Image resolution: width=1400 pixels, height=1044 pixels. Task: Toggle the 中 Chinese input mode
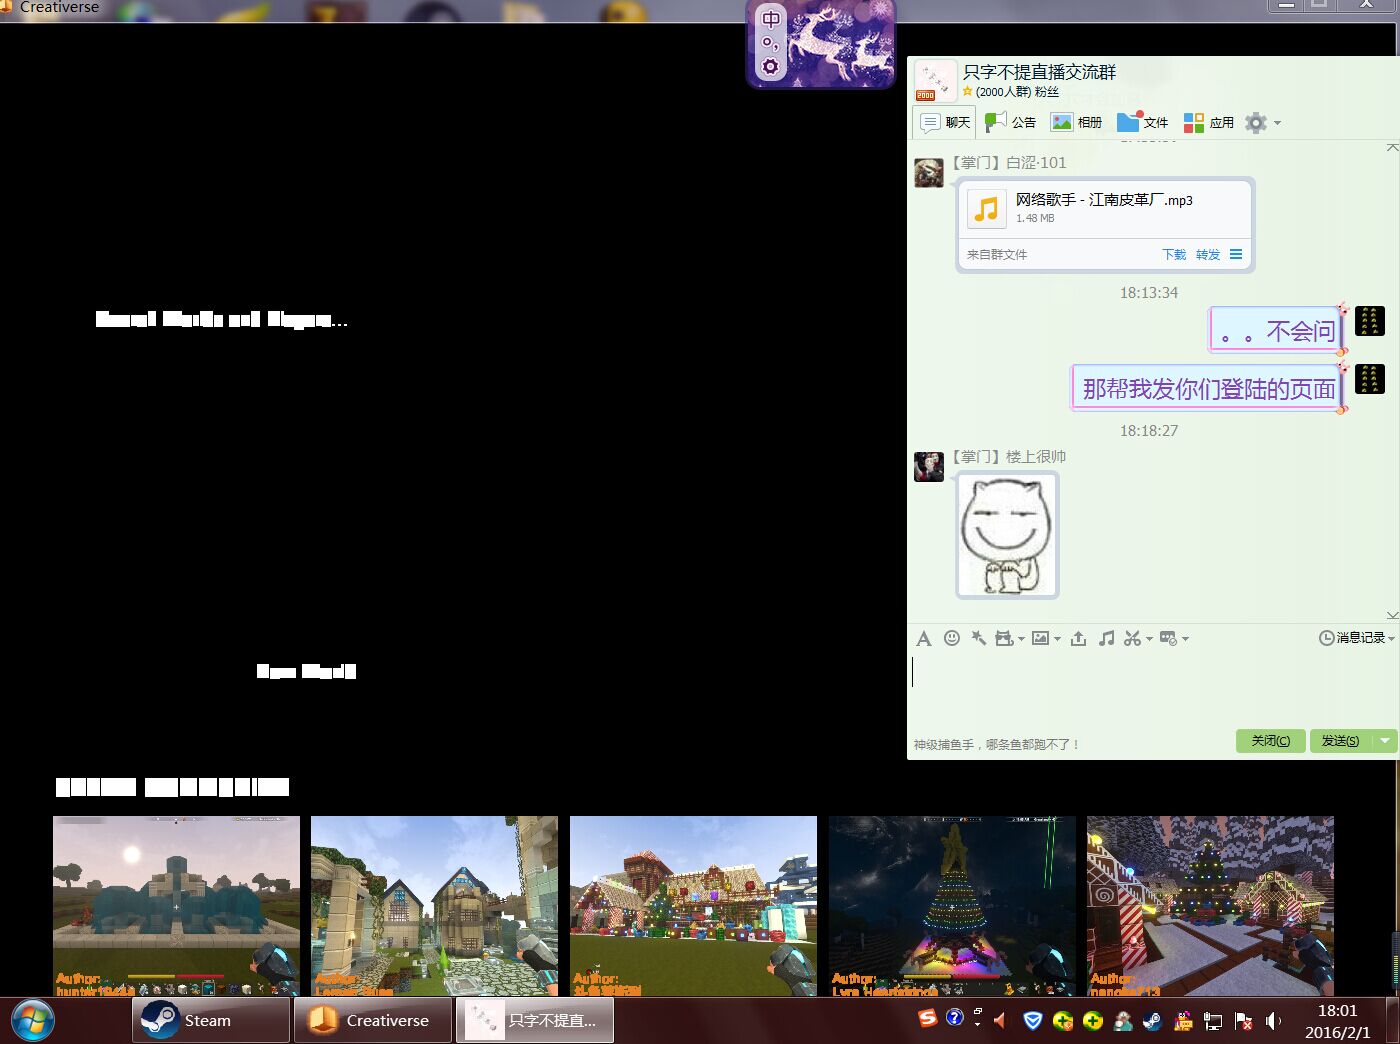pos(771,19)
